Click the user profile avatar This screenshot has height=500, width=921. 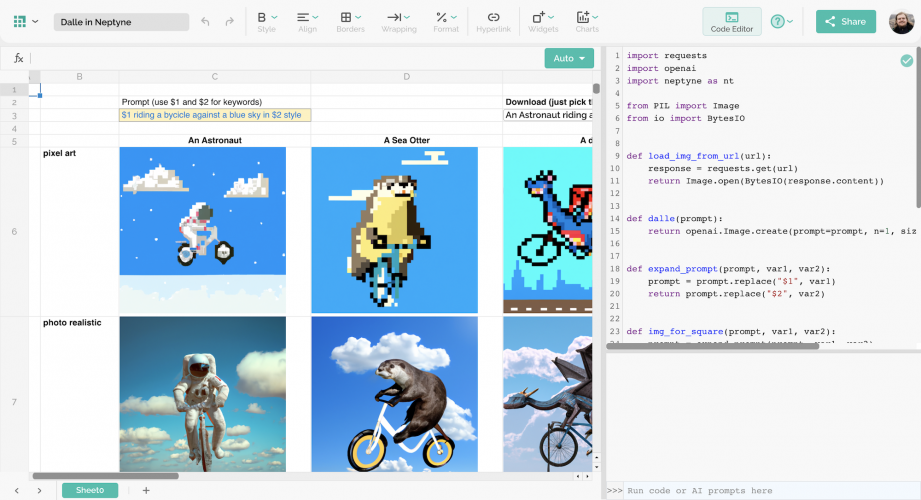click(900, 21)
